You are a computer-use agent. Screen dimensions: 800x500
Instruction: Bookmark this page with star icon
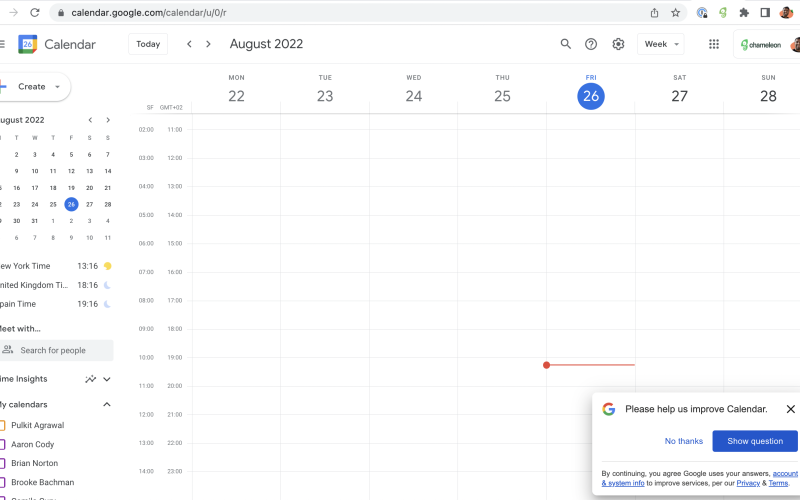coord(676,13)
